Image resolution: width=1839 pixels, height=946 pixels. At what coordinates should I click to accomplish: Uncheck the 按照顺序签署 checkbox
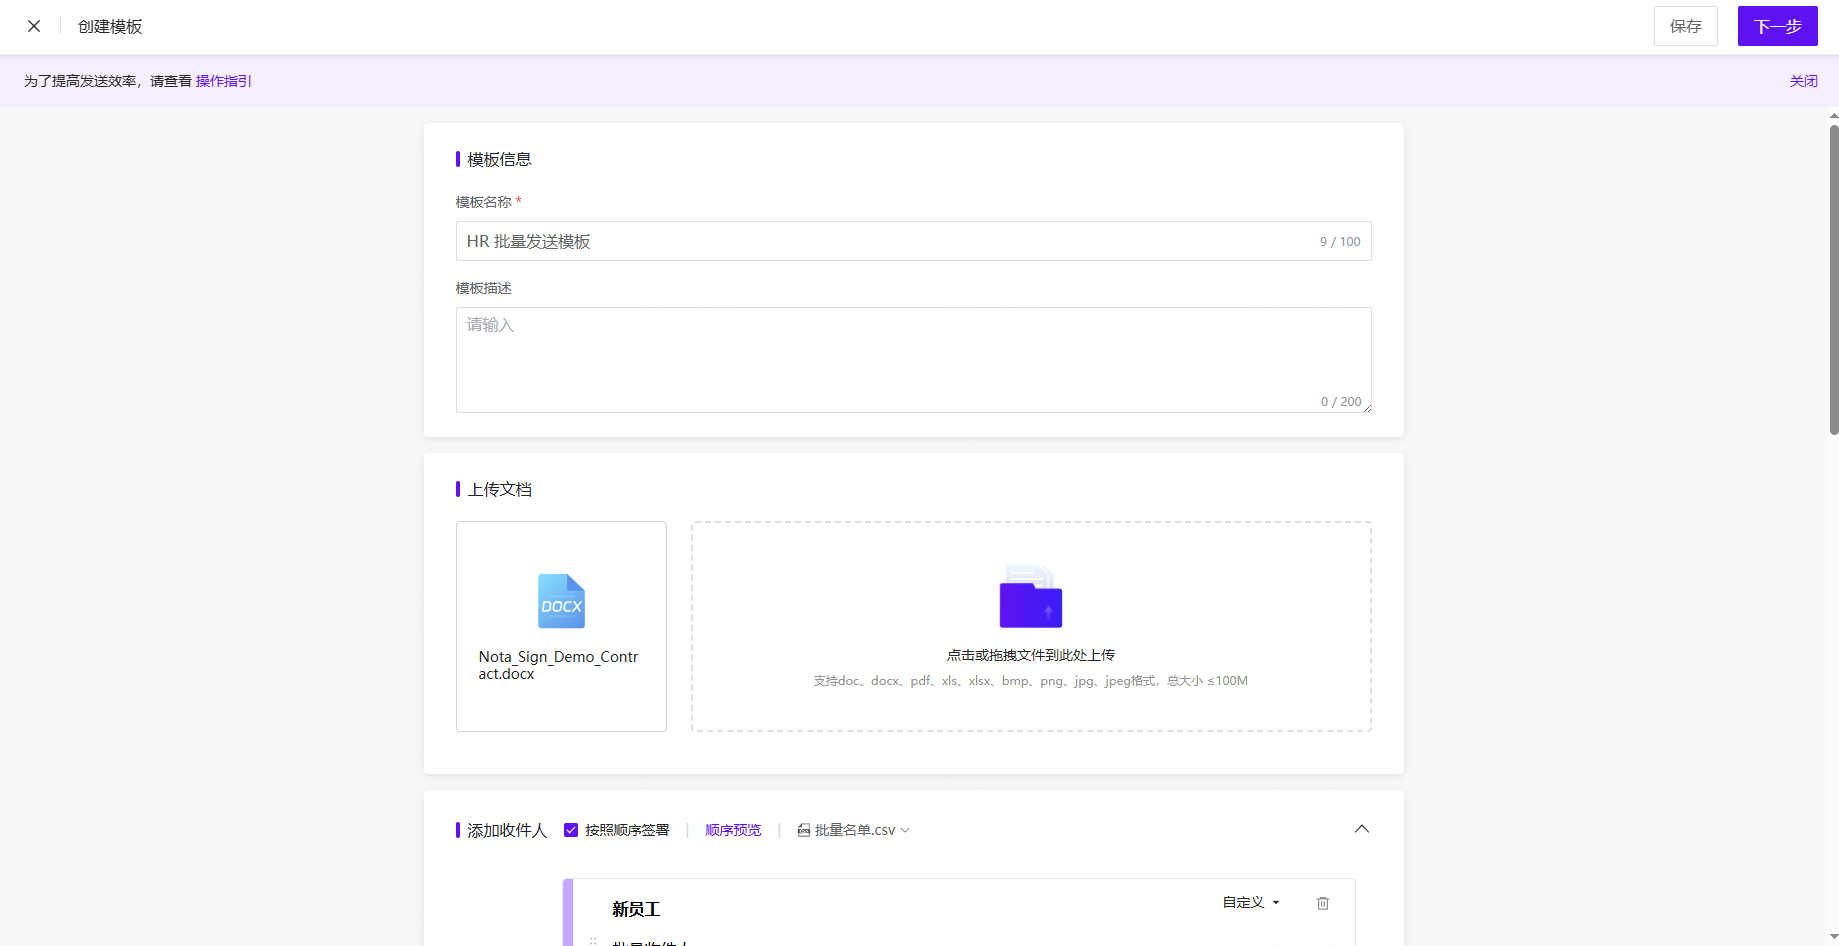coord(571,830)
